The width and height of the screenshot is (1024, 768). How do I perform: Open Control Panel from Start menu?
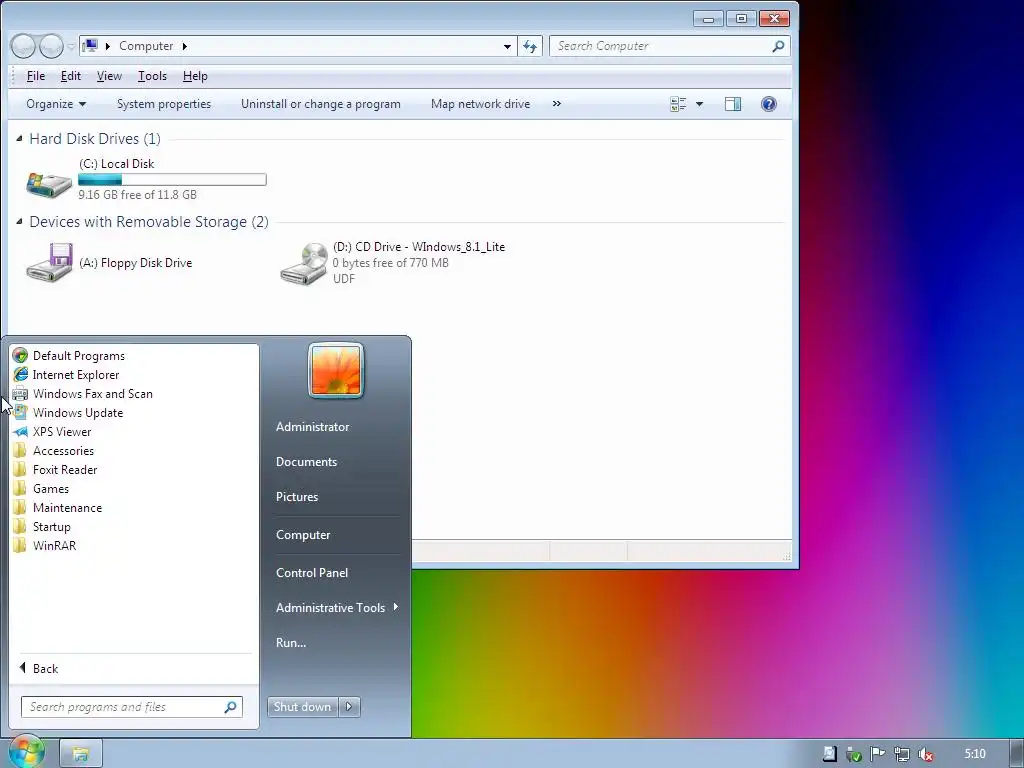312,573
